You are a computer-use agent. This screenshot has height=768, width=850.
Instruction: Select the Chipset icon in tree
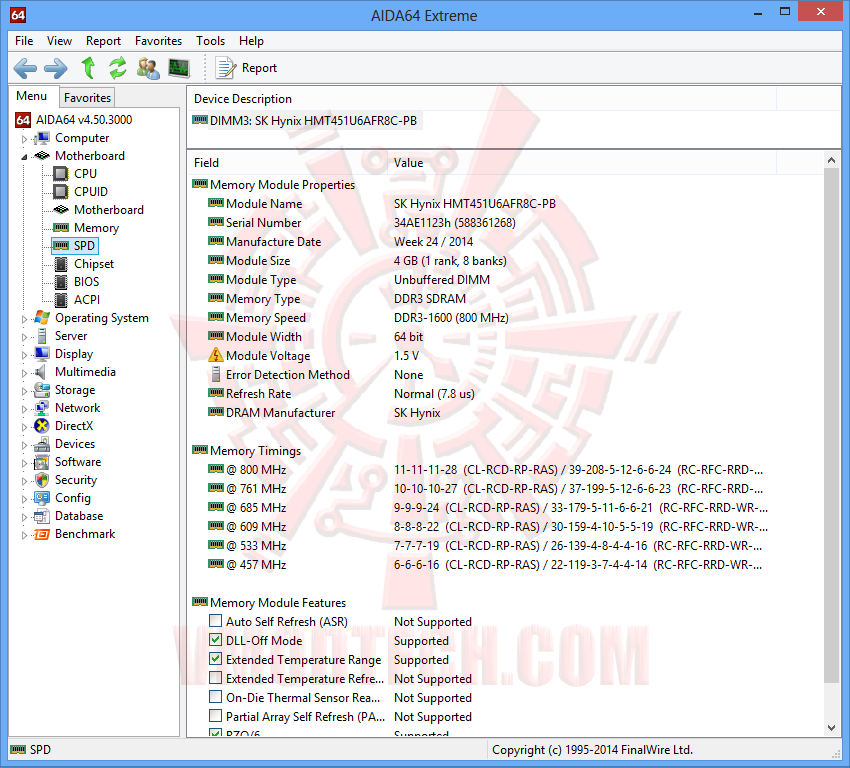pos(61,264)
